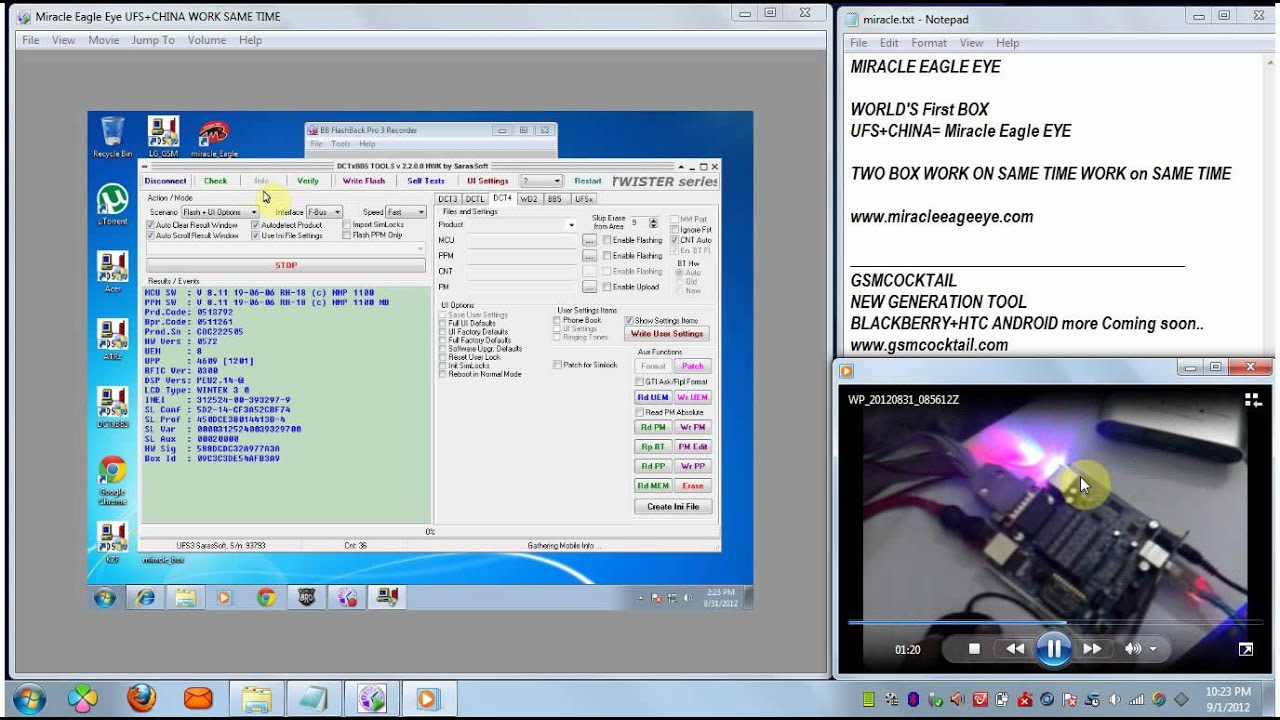Toggle Show Settings Items checkbox

630,320
